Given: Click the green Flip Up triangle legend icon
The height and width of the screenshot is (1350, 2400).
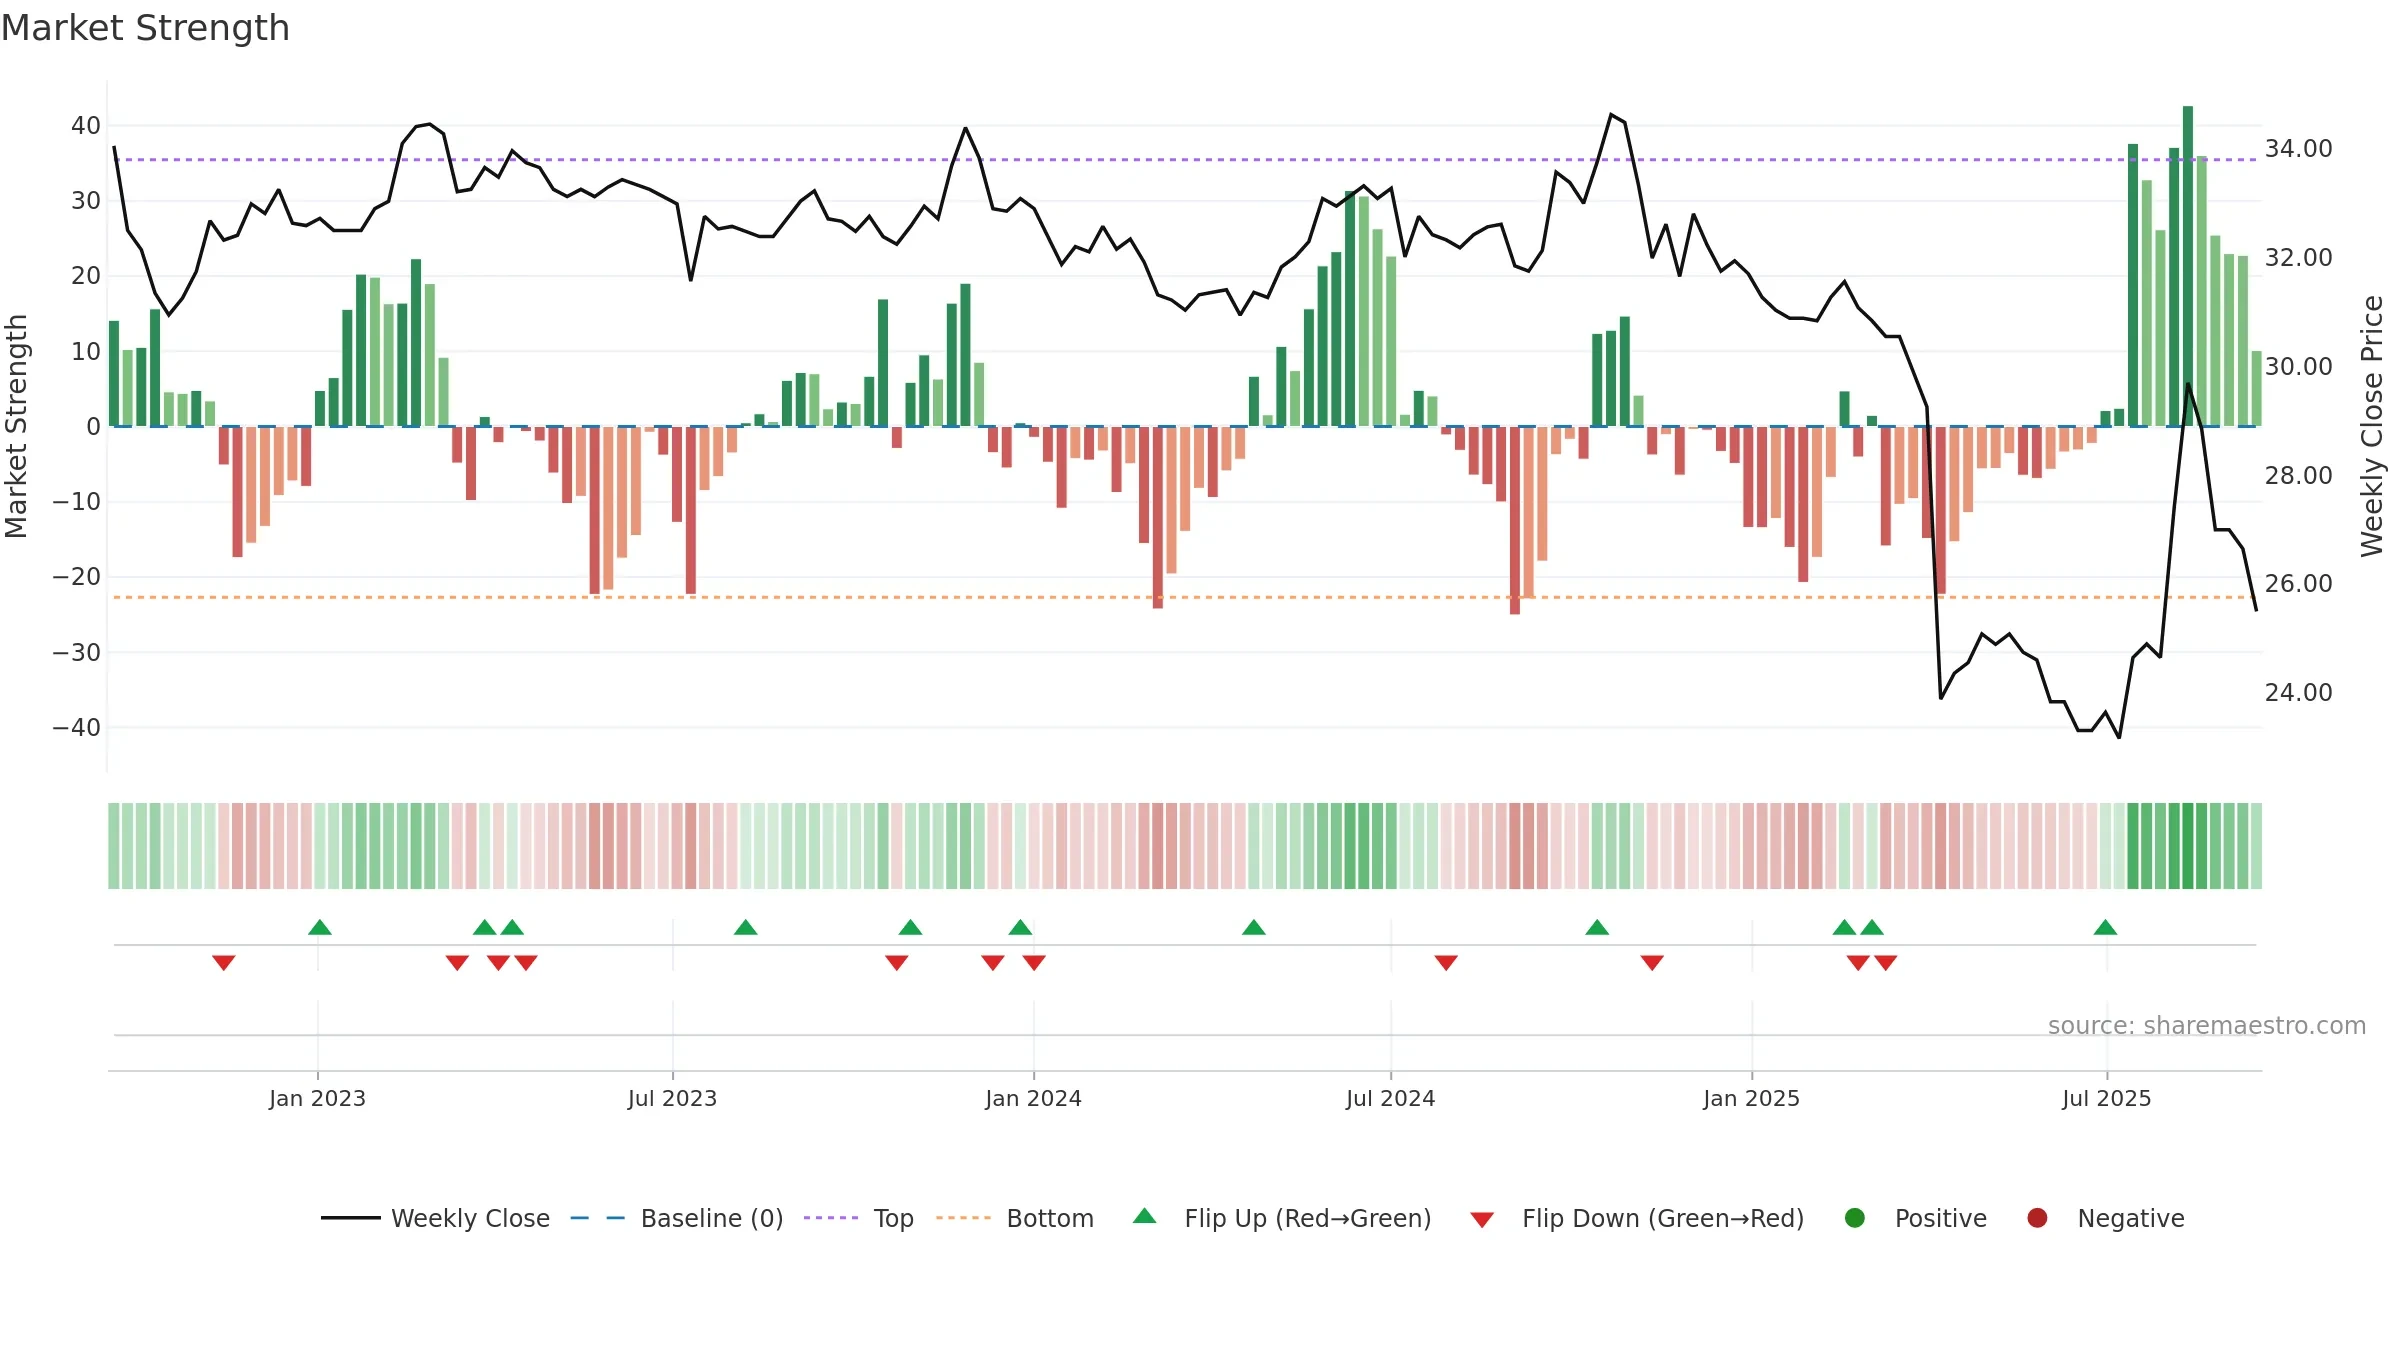Looking at the screenshot, I should (1145, 1216).
